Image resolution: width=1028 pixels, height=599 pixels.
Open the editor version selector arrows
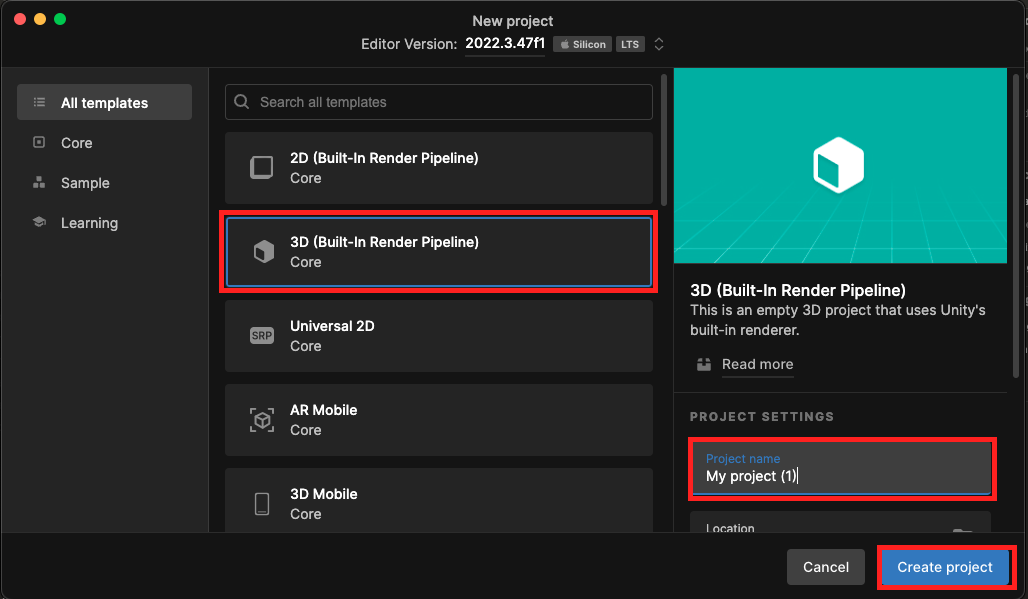click(658, 43)
